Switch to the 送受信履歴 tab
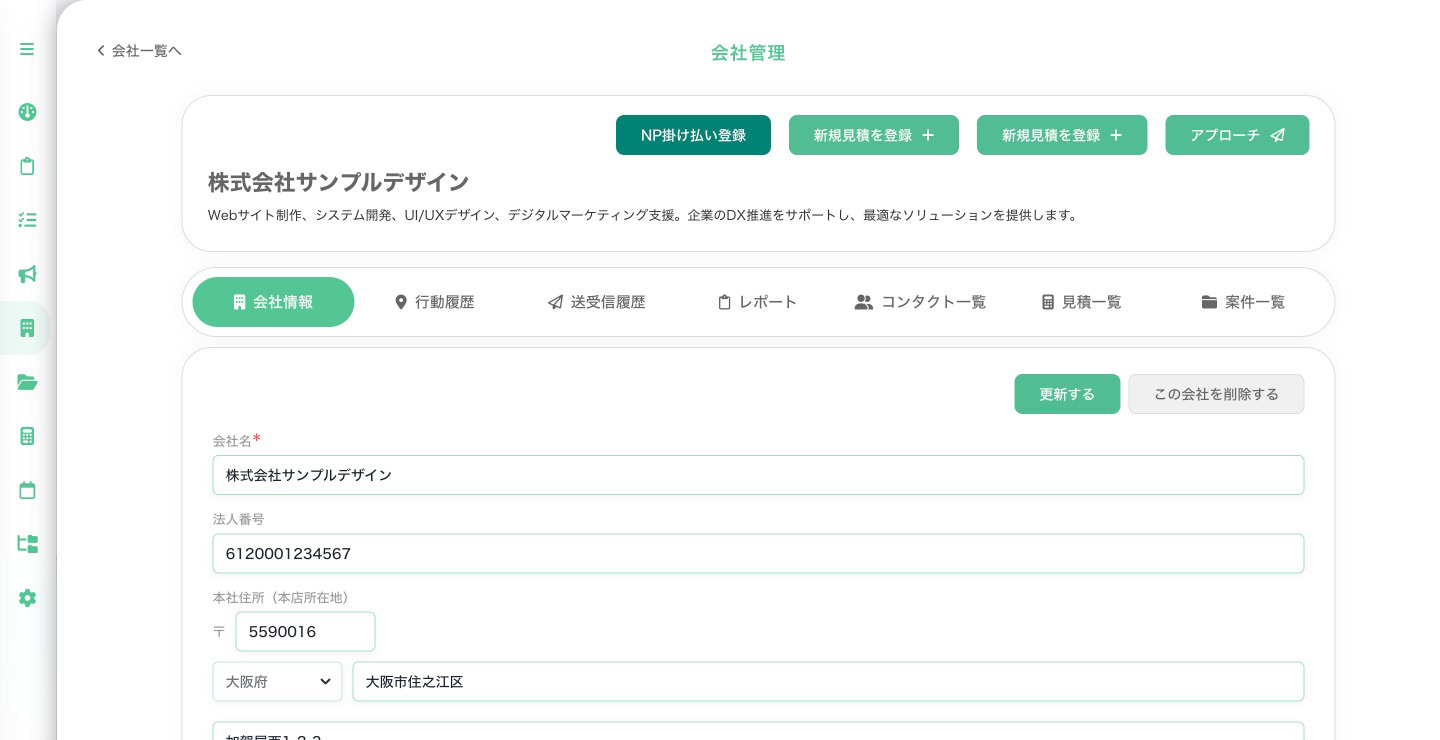The height and width of the screenshot is (740, 1440). 596,302
